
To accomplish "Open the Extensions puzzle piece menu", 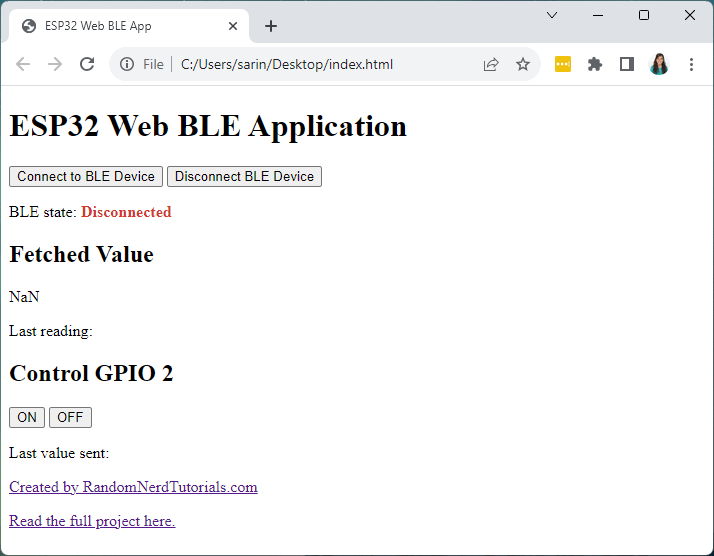I will 595,64.
